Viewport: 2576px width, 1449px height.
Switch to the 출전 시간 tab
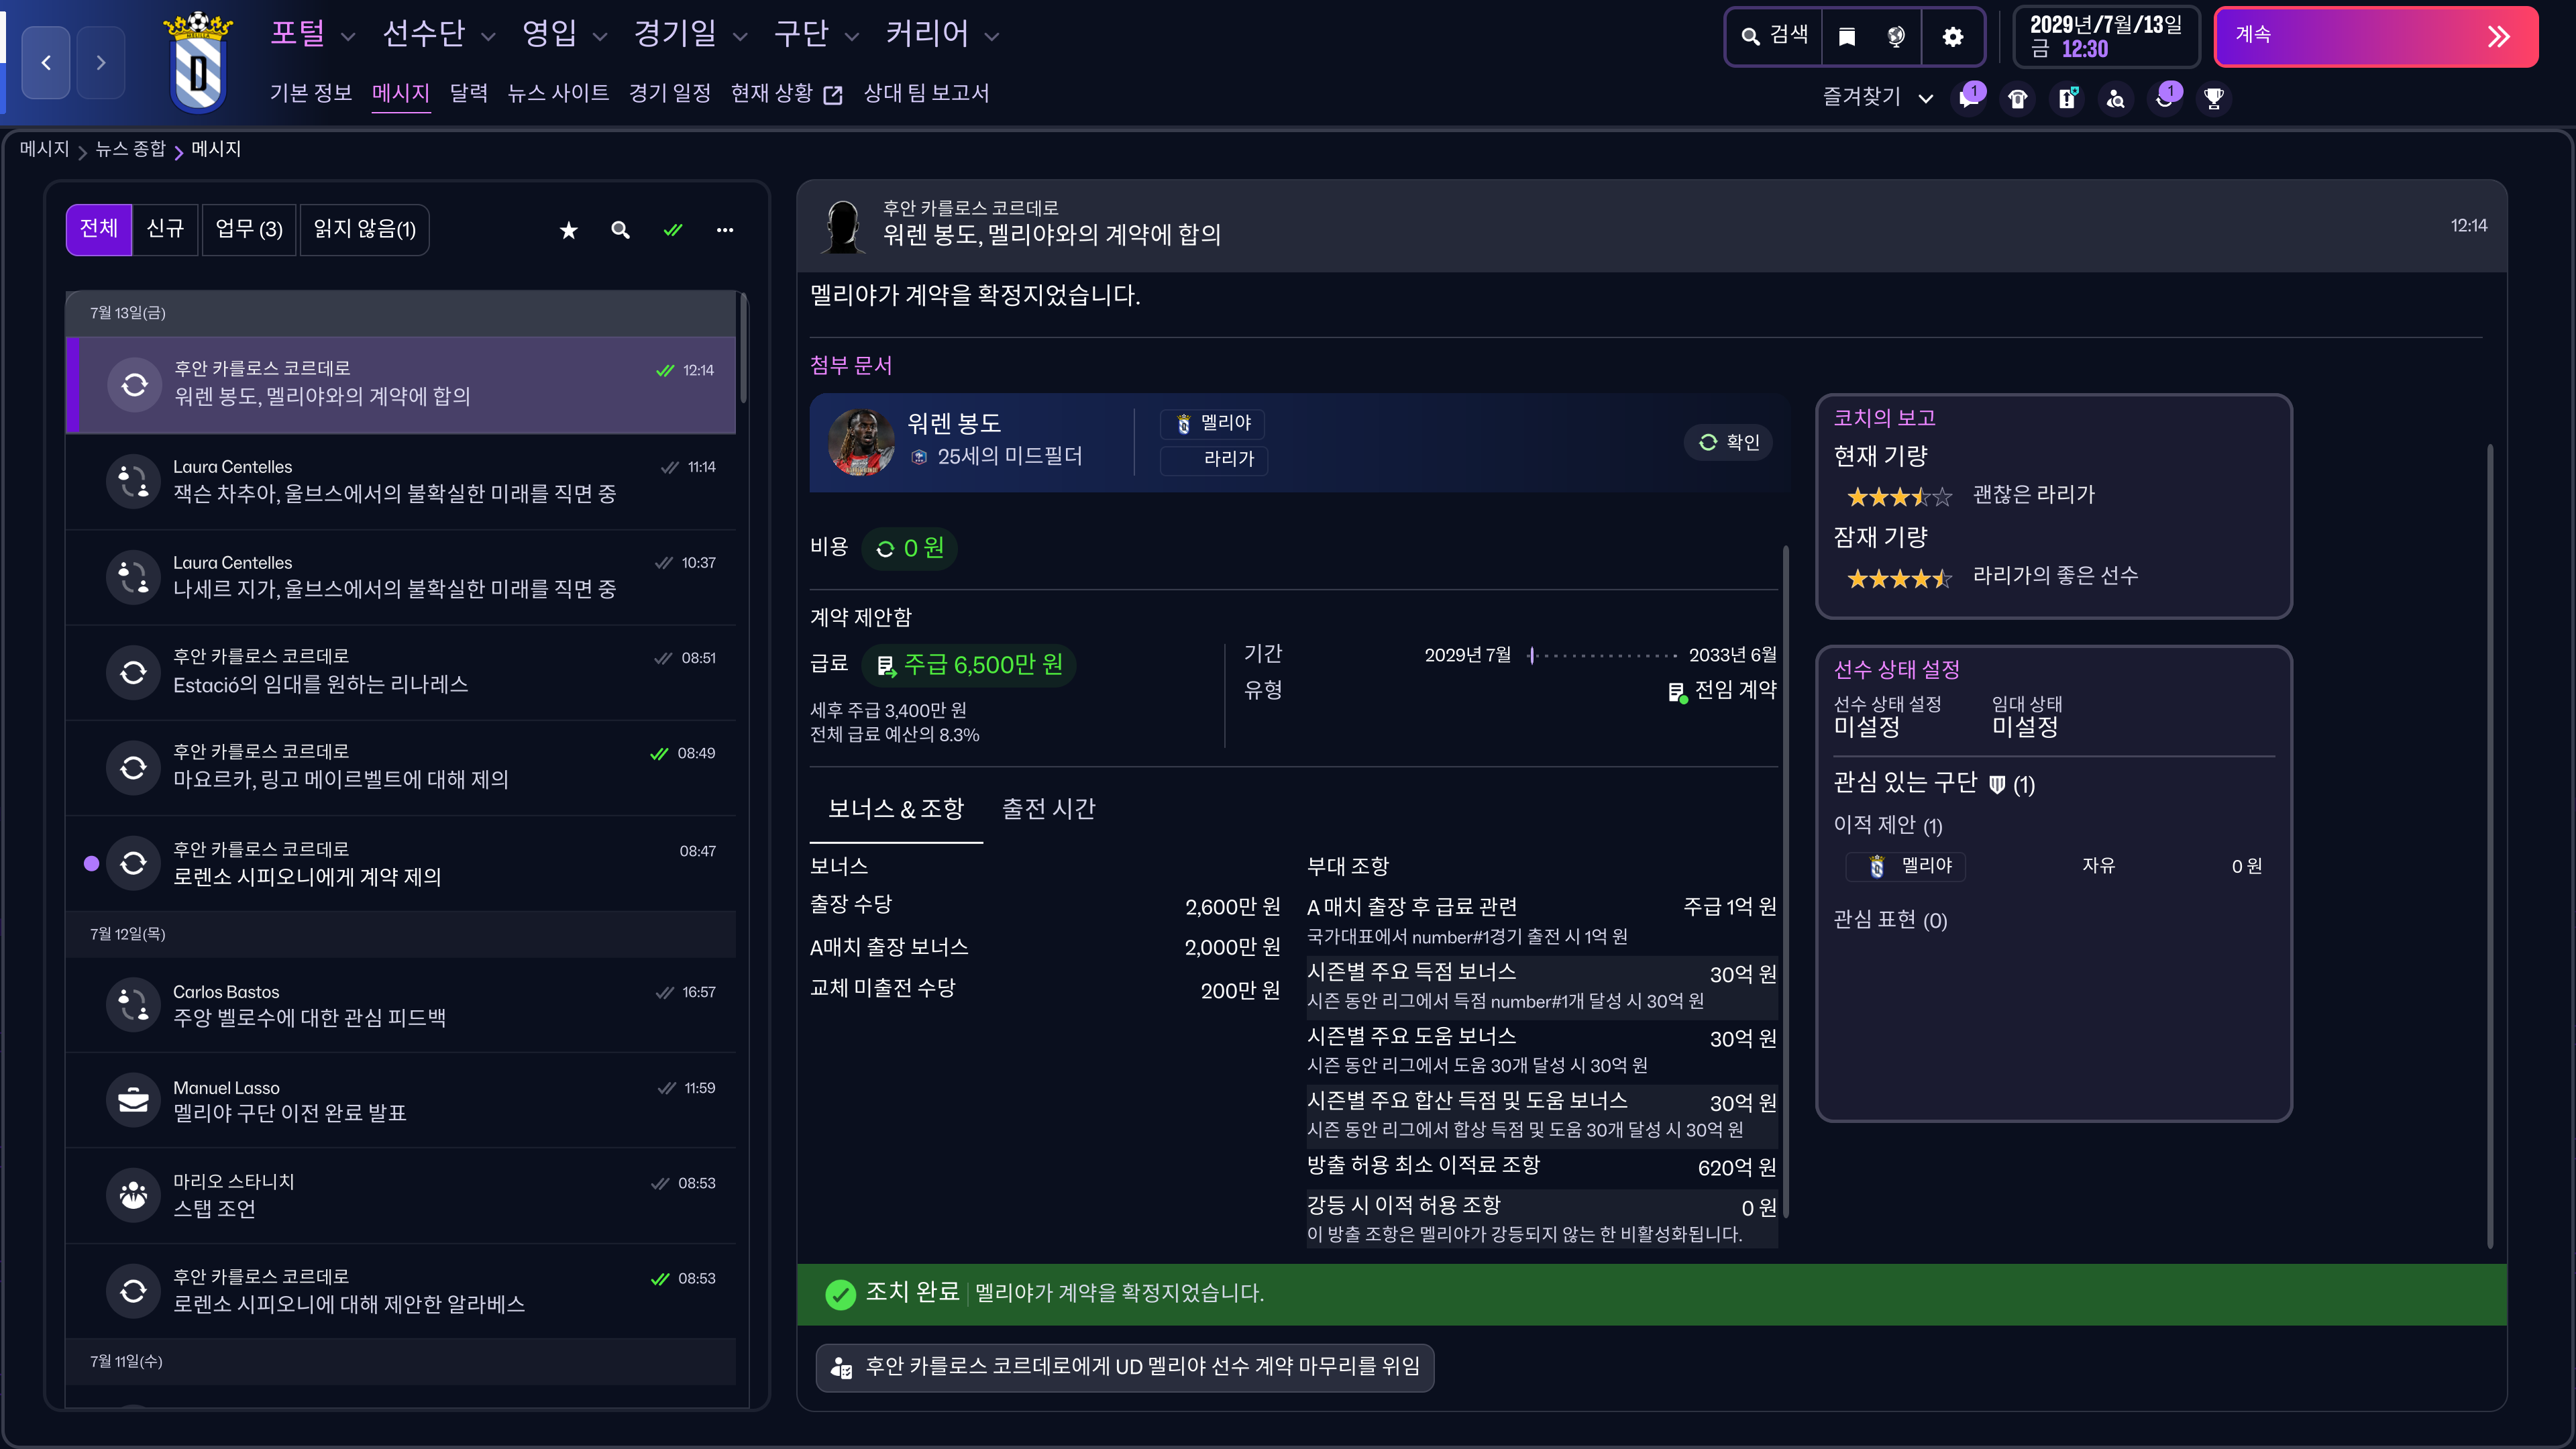1048,808
